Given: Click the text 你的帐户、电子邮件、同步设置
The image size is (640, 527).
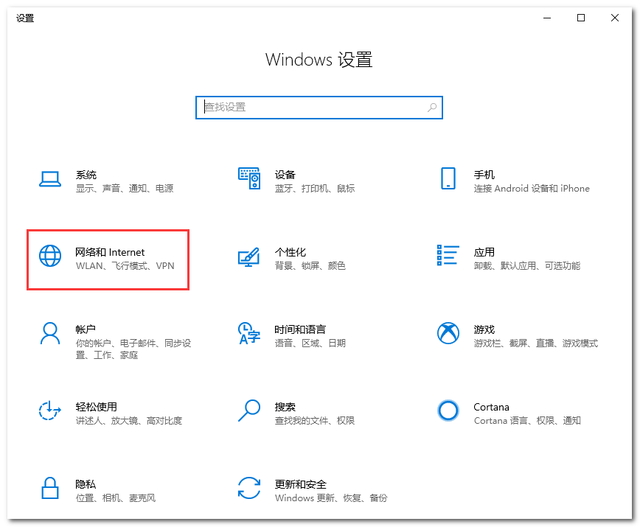Looking at the screenshot, I should pos(133,349).
